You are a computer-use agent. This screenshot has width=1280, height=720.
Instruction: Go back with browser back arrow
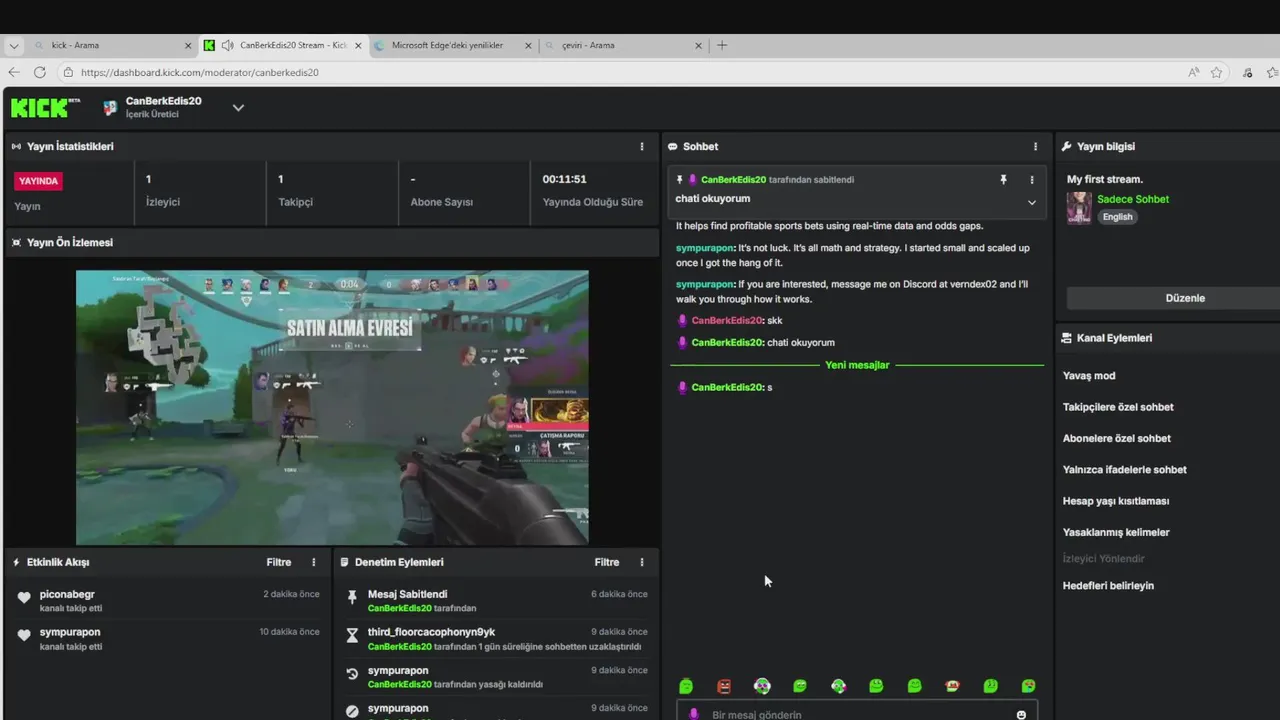point(14,72)
